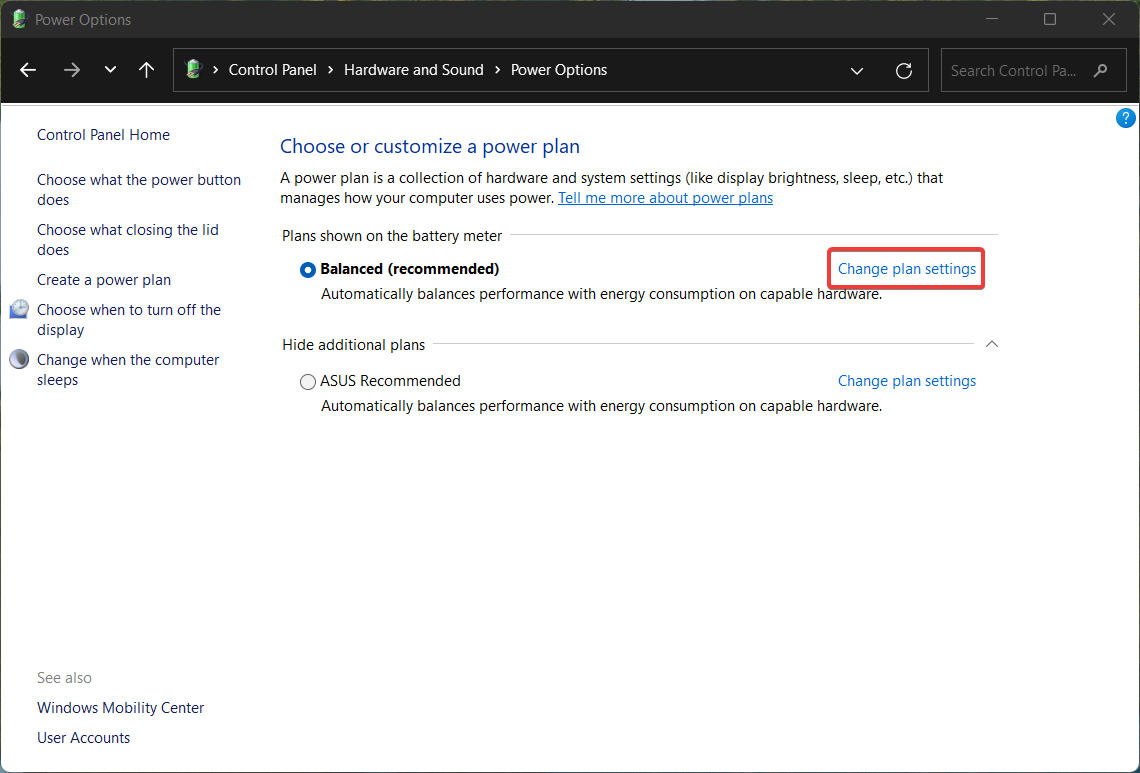
Task: Open Change plan settings for Balanced
Action: (x=906, y=269)
